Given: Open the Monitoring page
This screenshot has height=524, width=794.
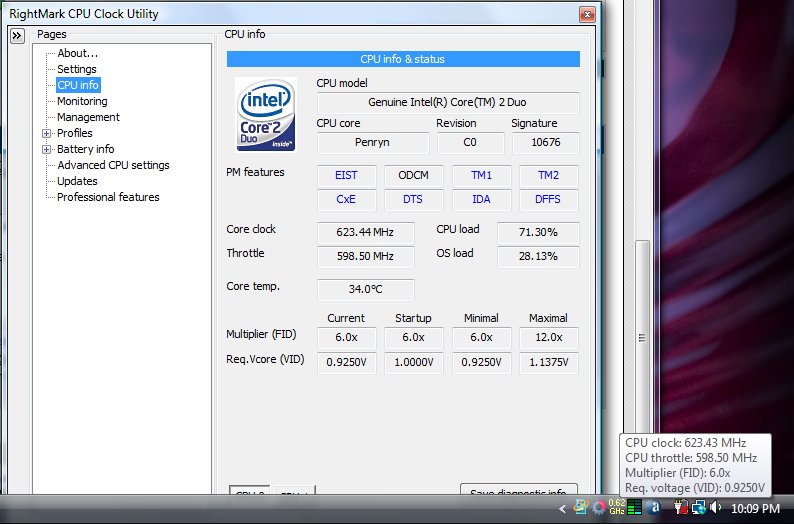Looking at the screenshot, I should (82, 101).
